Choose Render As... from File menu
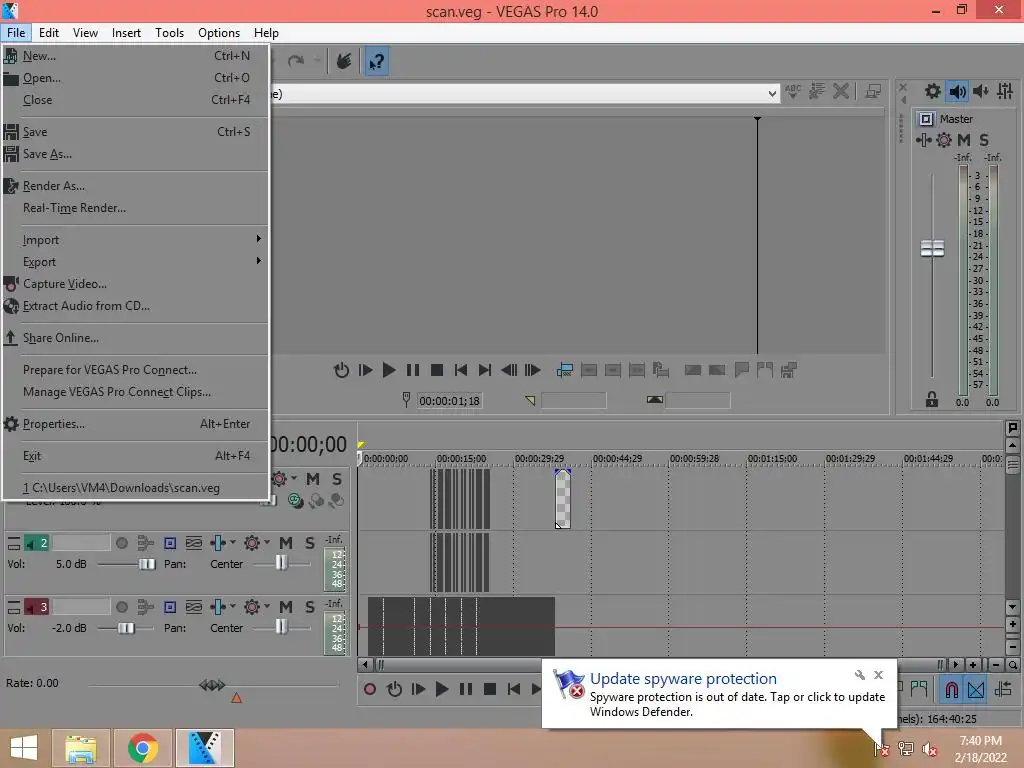This screenshot has width=1024, height=768. pos(135,186)
